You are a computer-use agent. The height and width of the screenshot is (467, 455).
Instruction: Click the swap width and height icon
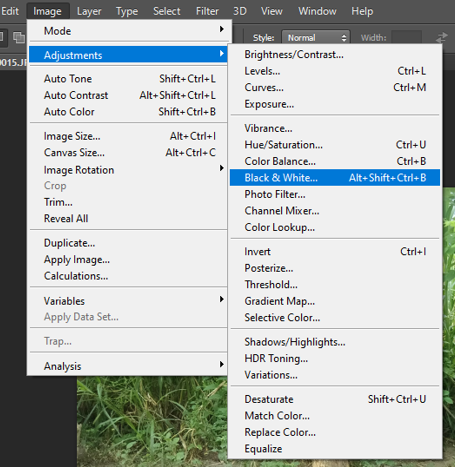point(442,37)
